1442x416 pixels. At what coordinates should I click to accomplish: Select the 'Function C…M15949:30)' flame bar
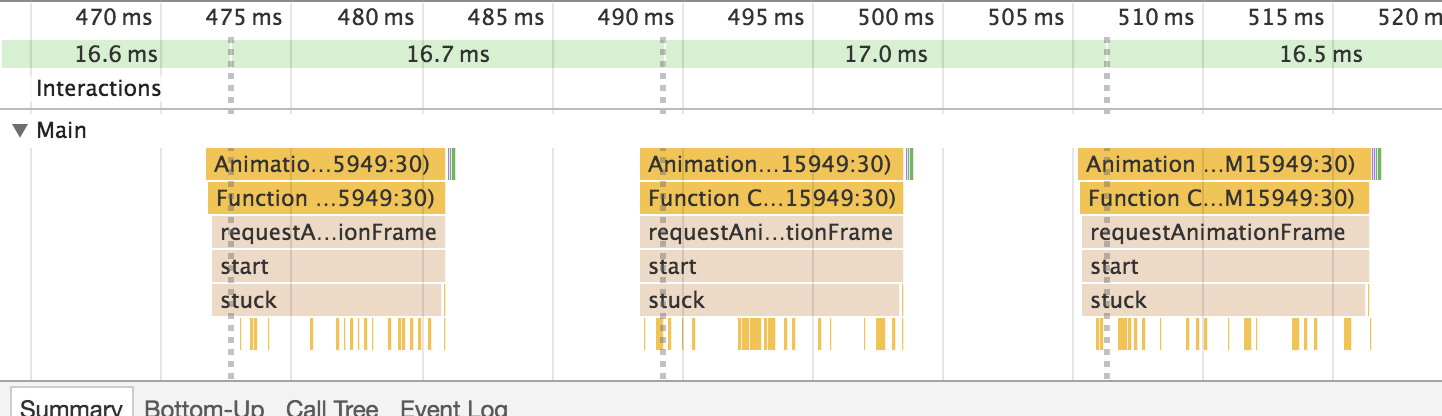point(1224,198)
